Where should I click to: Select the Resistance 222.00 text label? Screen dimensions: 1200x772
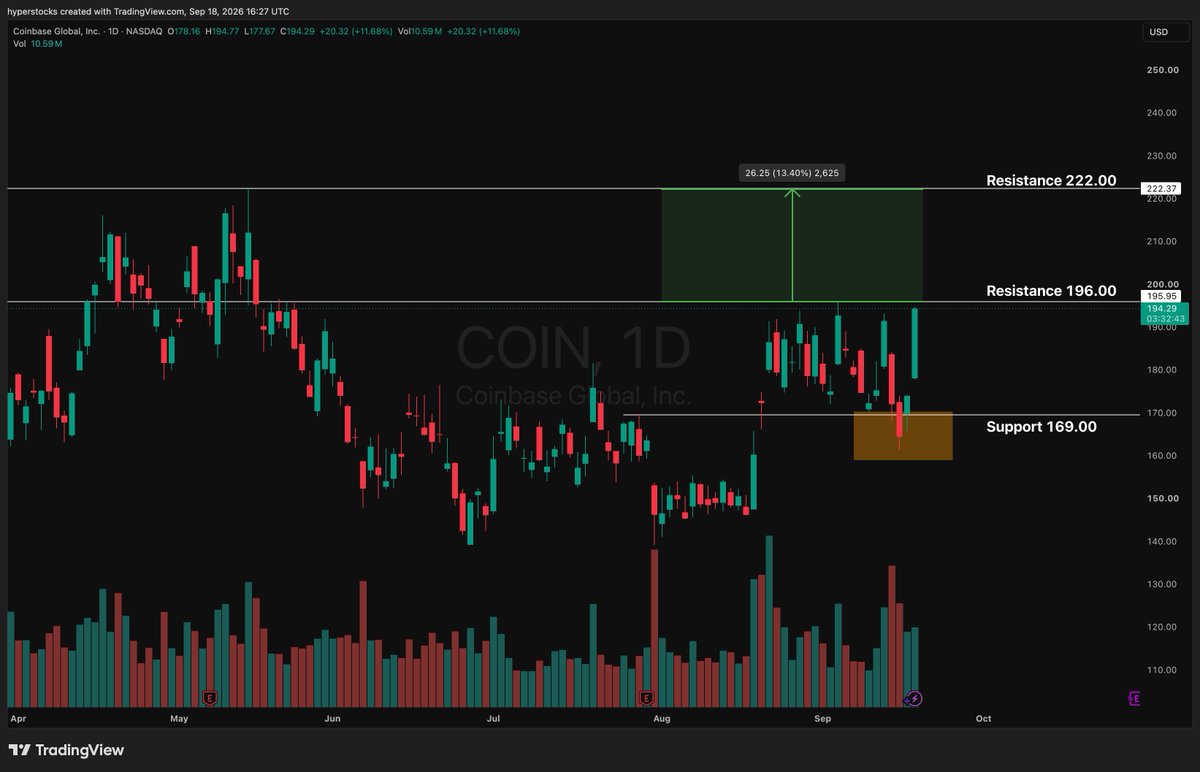point(1051,181)
